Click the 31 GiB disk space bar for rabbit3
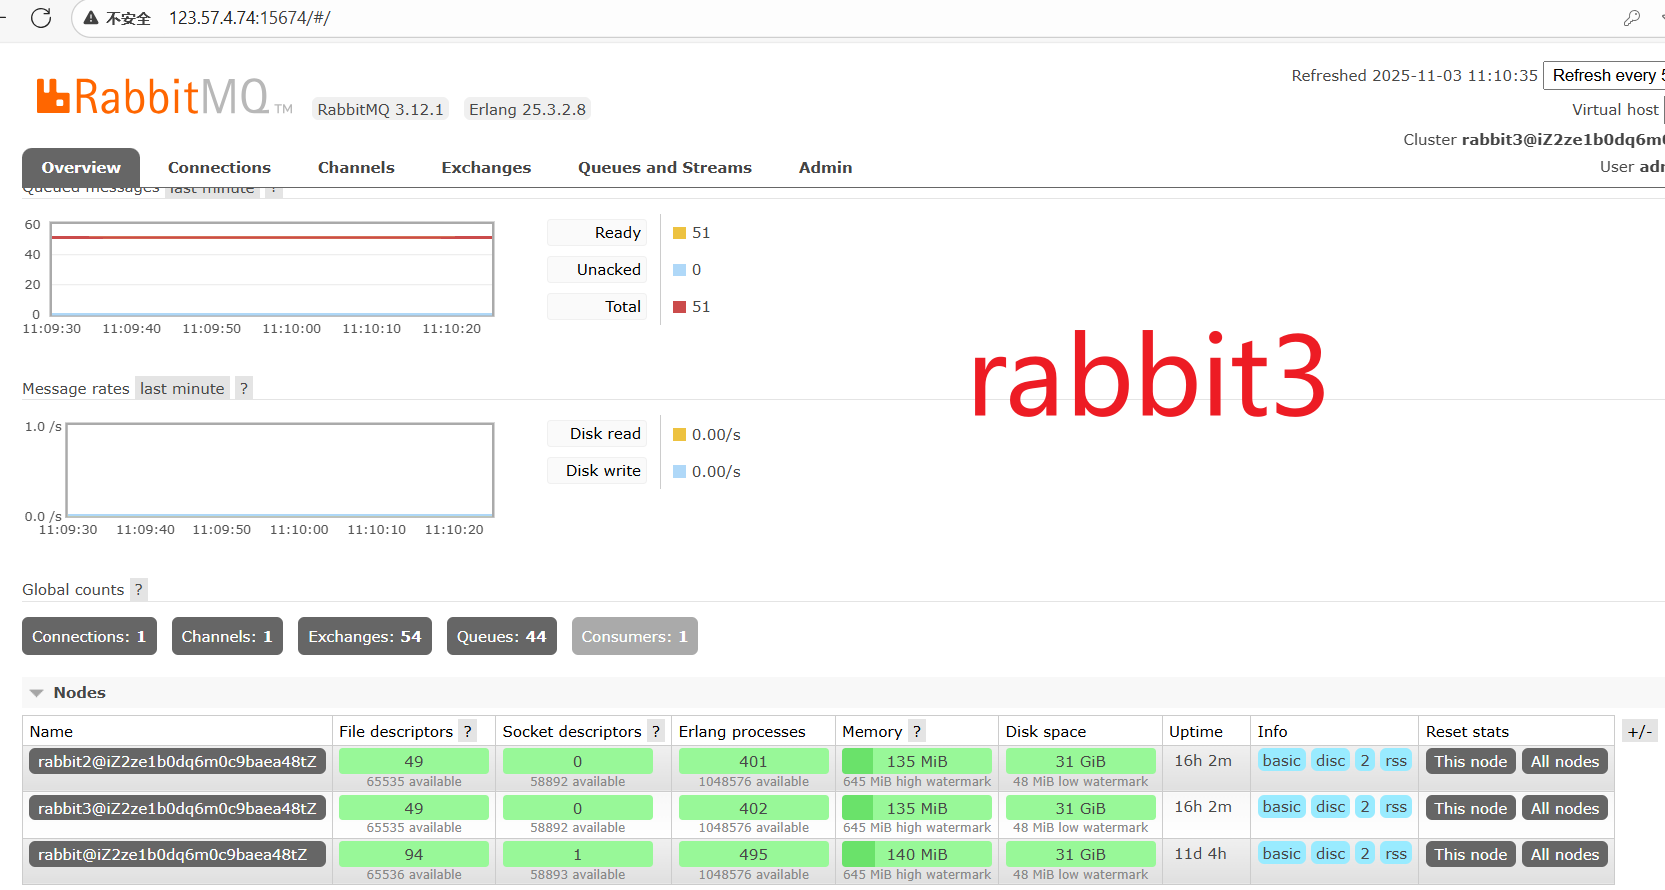The height and width of the screenshot is (890, 1665). pos(1080,808)
